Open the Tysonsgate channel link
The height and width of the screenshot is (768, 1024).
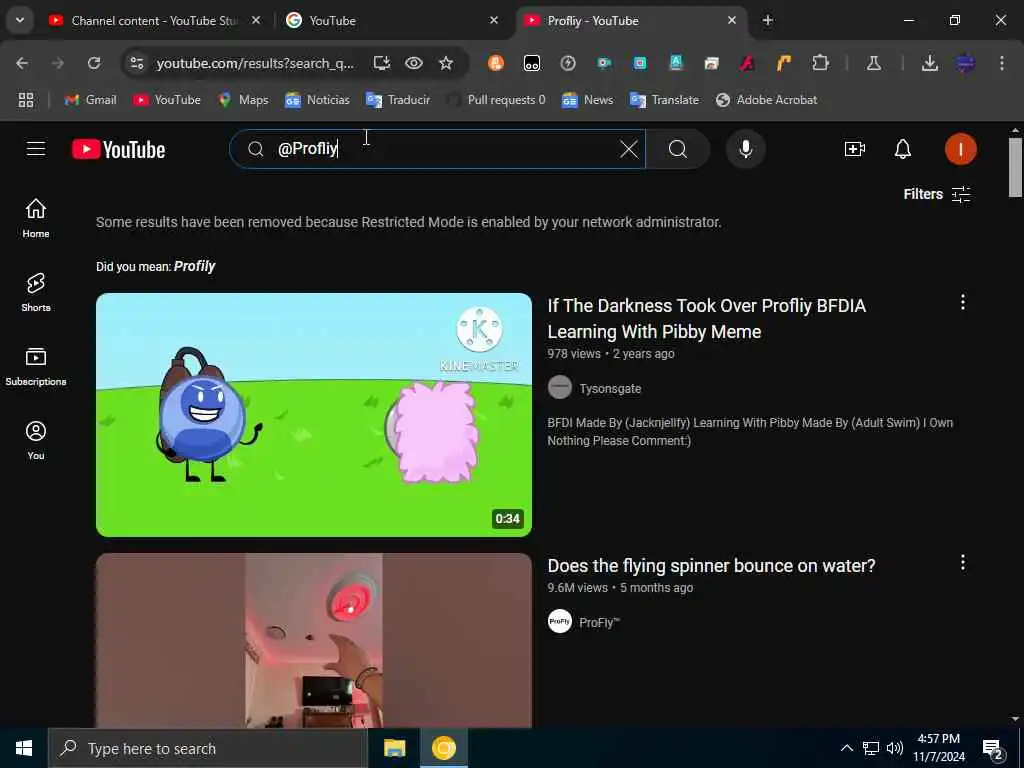pos(610,389)
